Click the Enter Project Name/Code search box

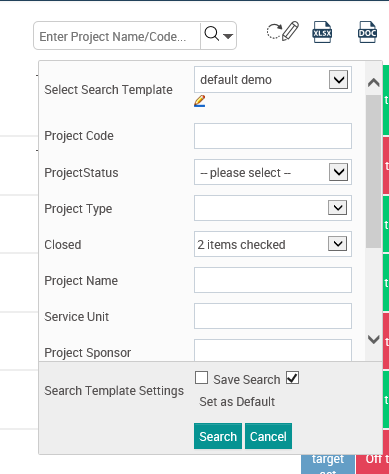pyautogui.click(x=117, y=36)
